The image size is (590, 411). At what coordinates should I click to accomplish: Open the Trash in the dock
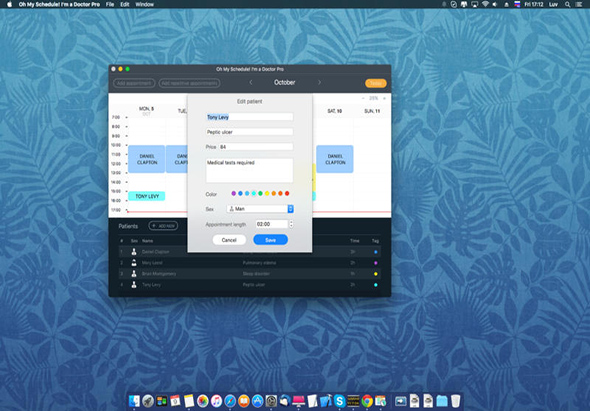[455, 401]
